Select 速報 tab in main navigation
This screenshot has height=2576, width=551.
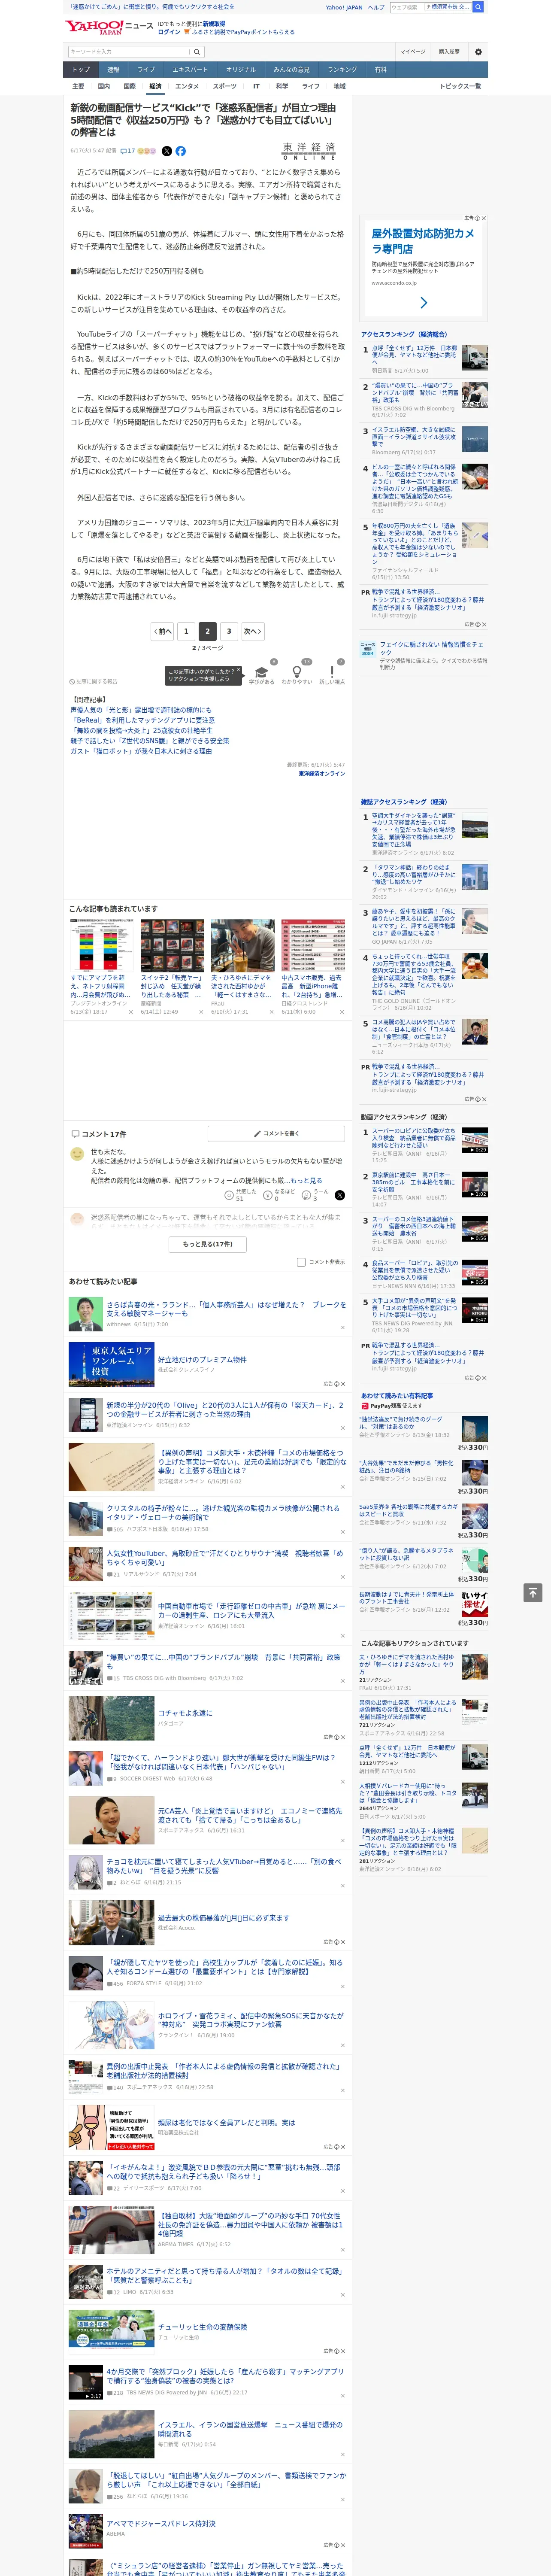click(113, 70)
